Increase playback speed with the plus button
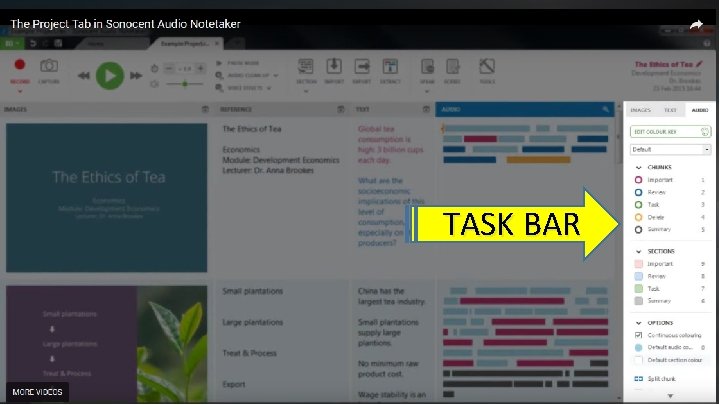Viewport: 720px width, 405px height. click(200, 68)
